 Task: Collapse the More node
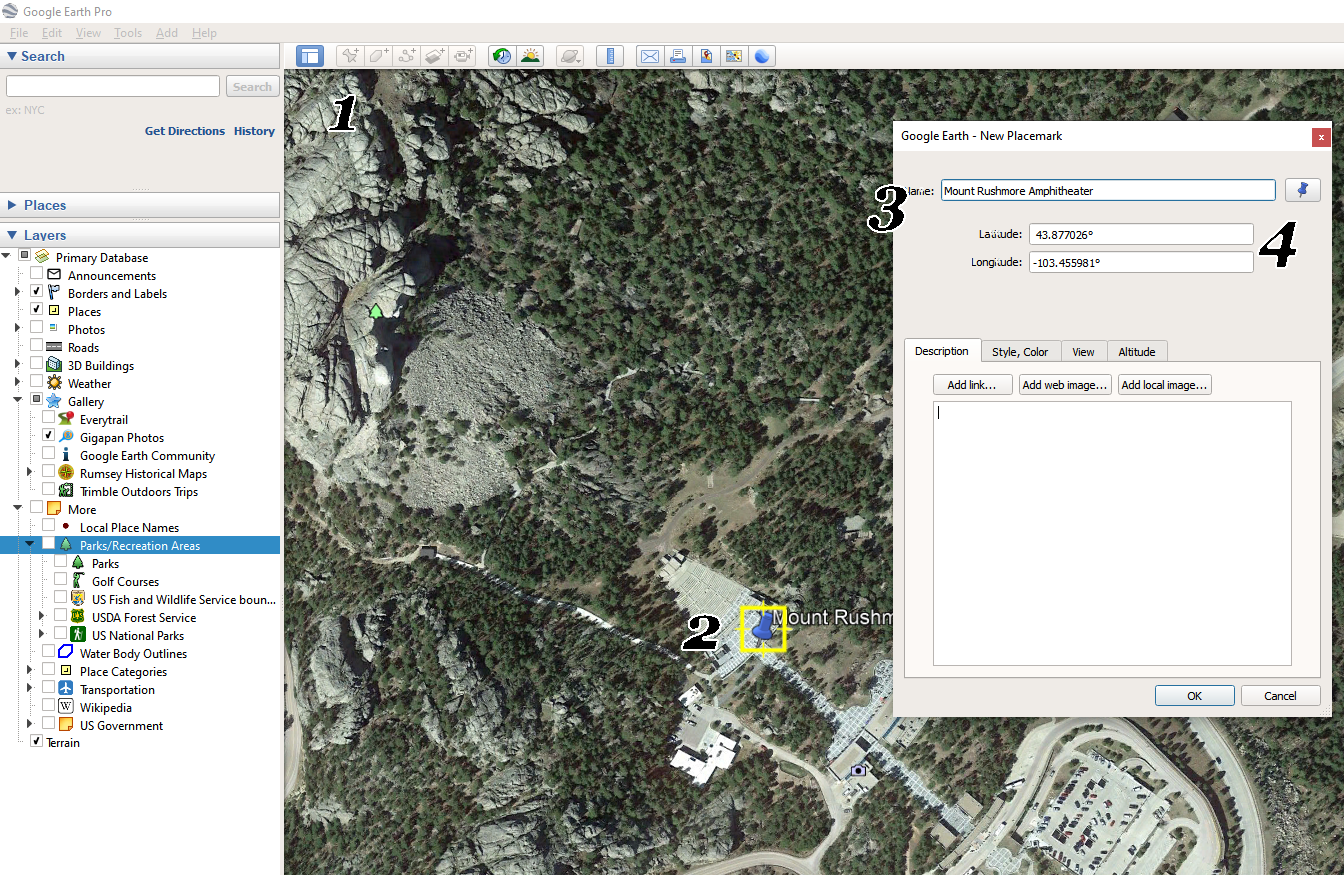(x=17, y=509)
